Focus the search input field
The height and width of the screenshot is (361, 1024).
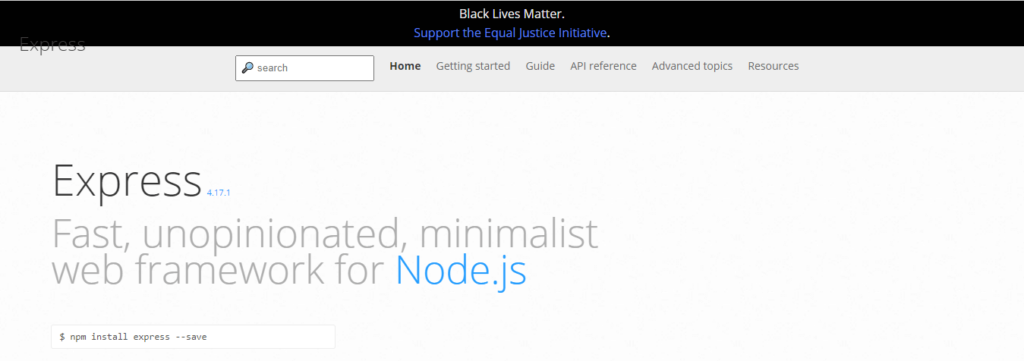pos(304,68)
